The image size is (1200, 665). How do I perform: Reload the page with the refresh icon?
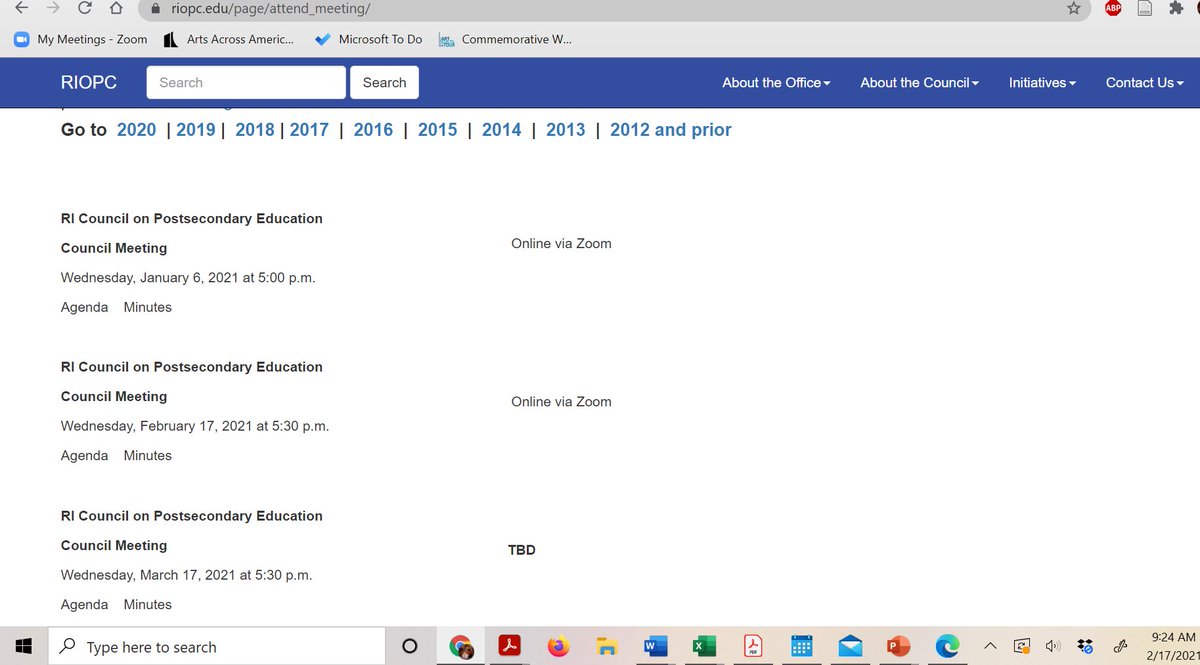84,8
